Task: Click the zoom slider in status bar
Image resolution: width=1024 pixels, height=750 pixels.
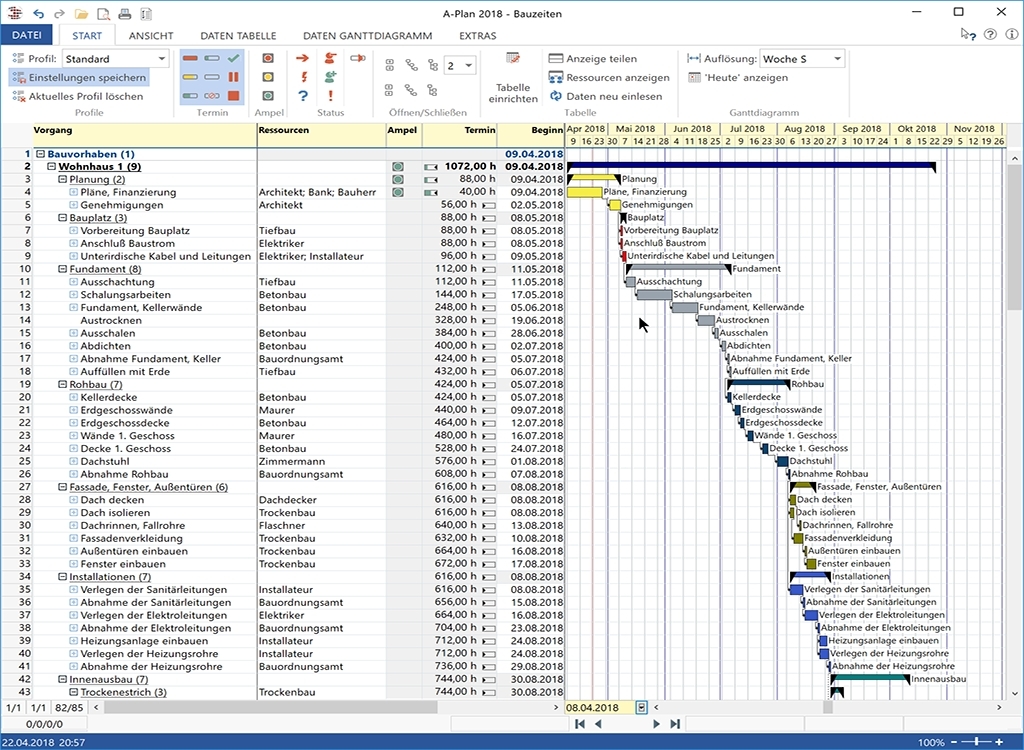Action: (x=978, y=742)
